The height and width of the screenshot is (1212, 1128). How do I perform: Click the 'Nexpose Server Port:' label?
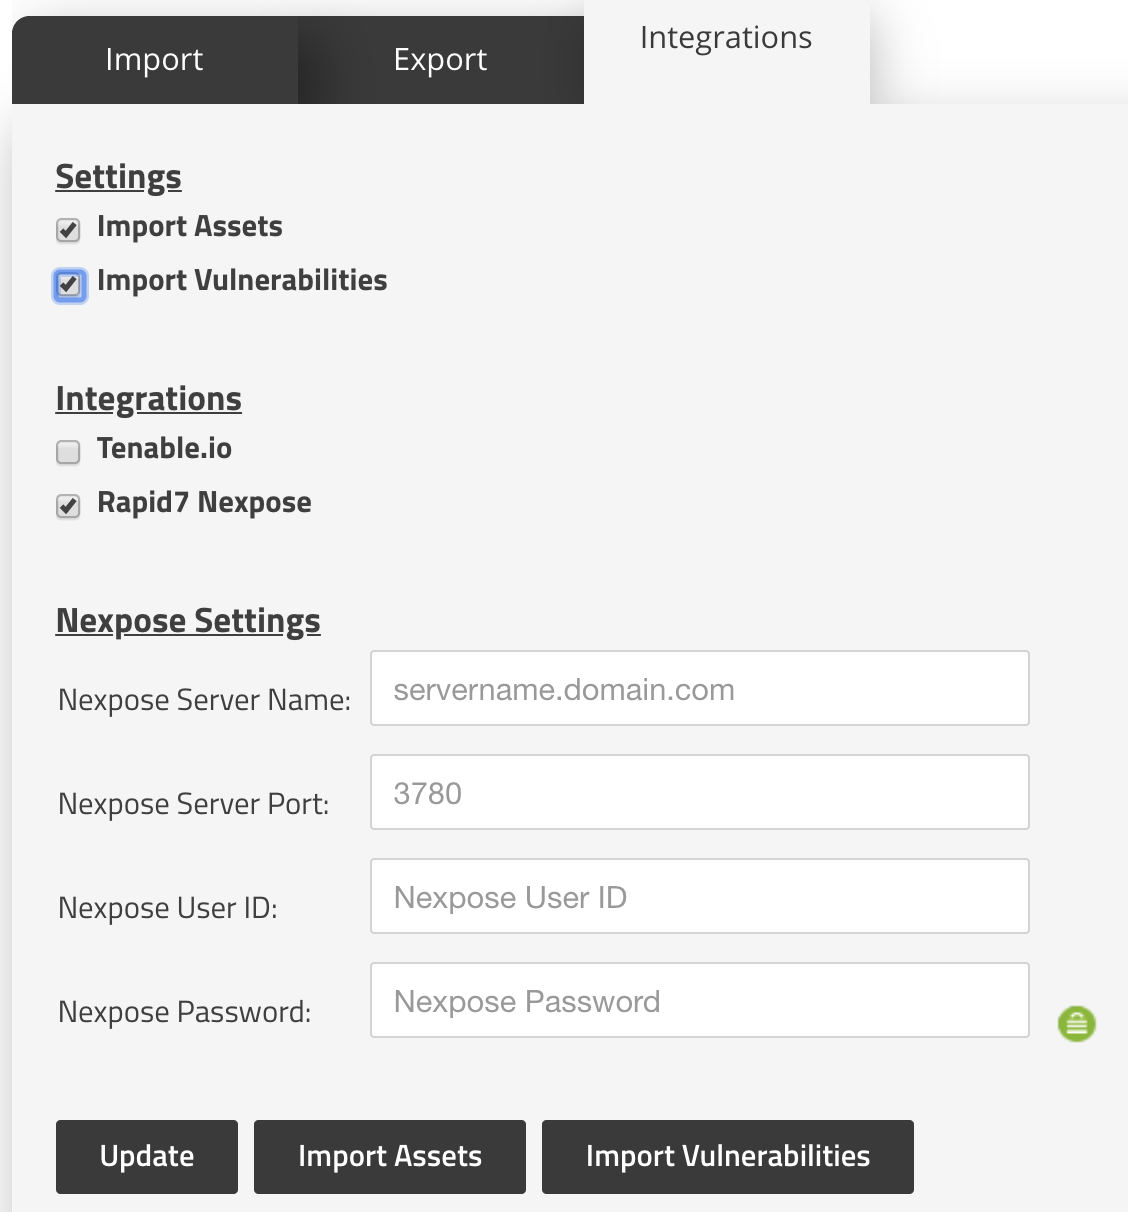click(x=194, y=804)
